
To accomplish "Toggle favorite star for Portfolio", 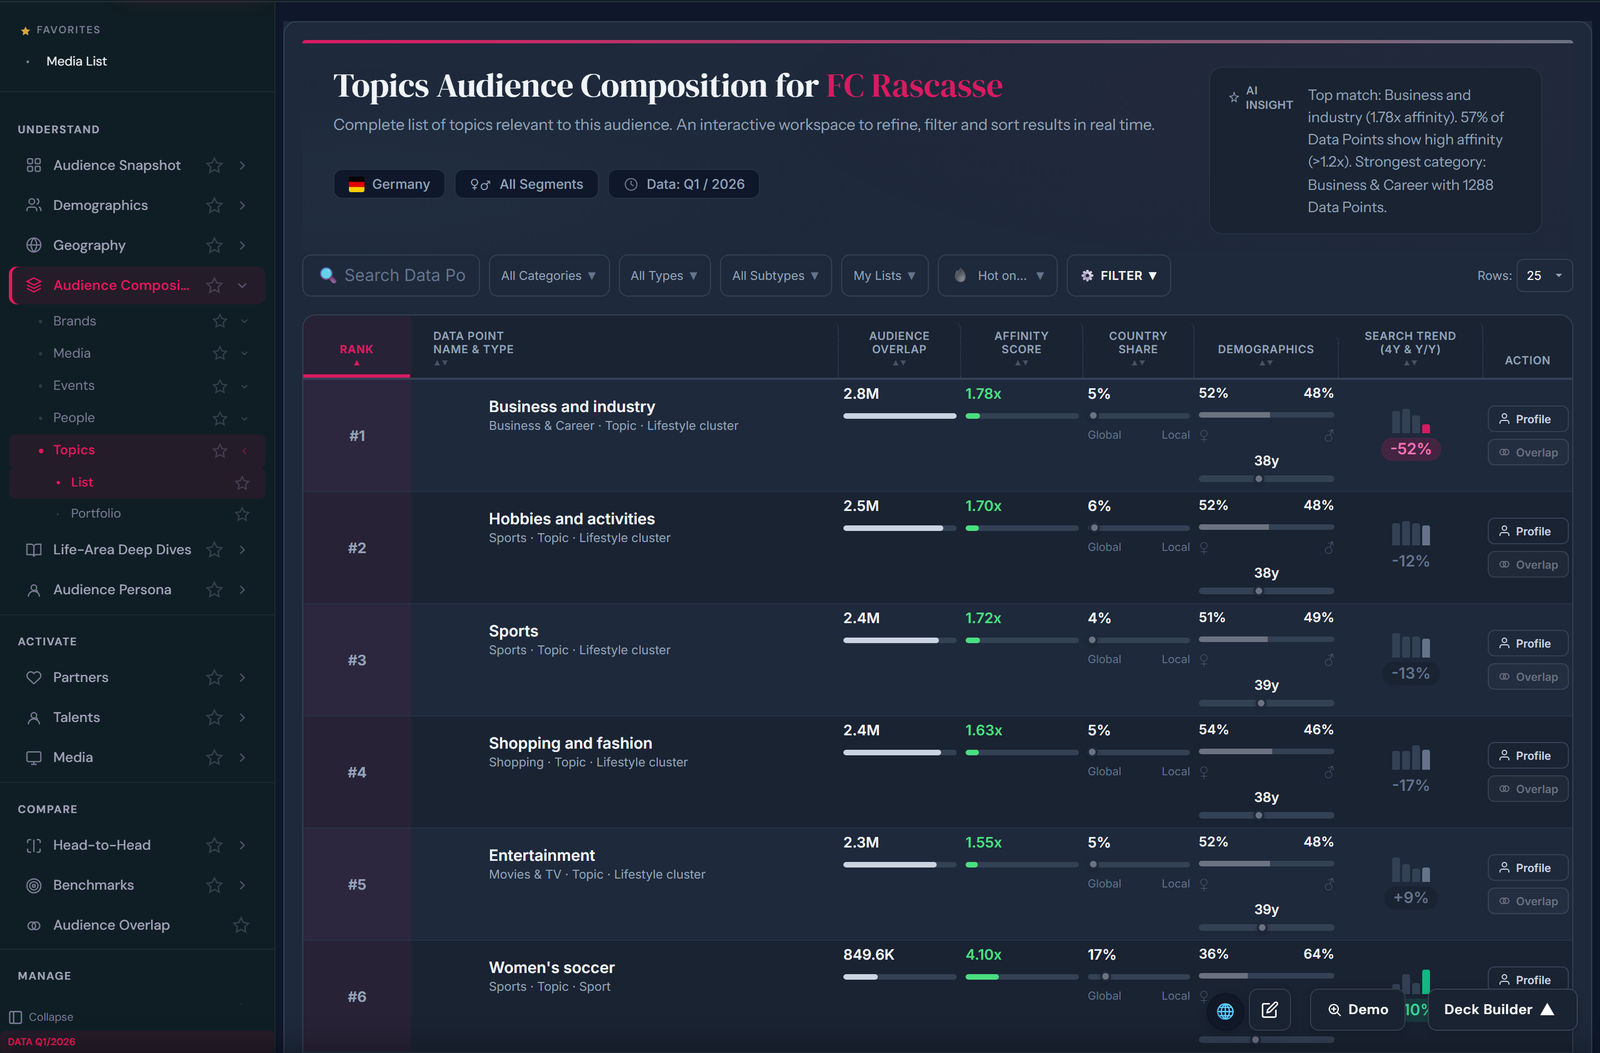I will [x=242, y=514].
